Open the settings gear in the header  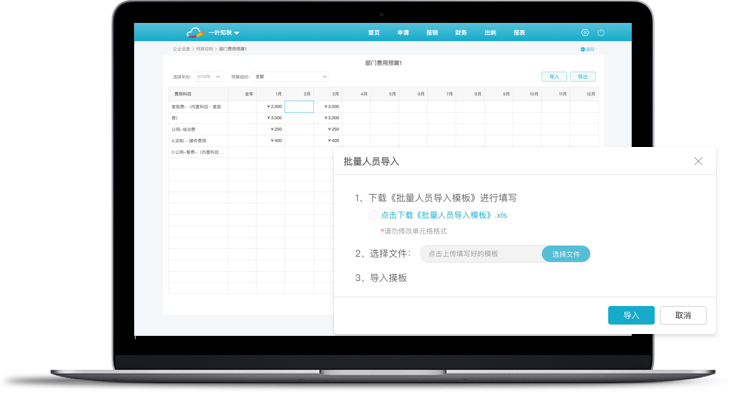click(x=585, y=32)
